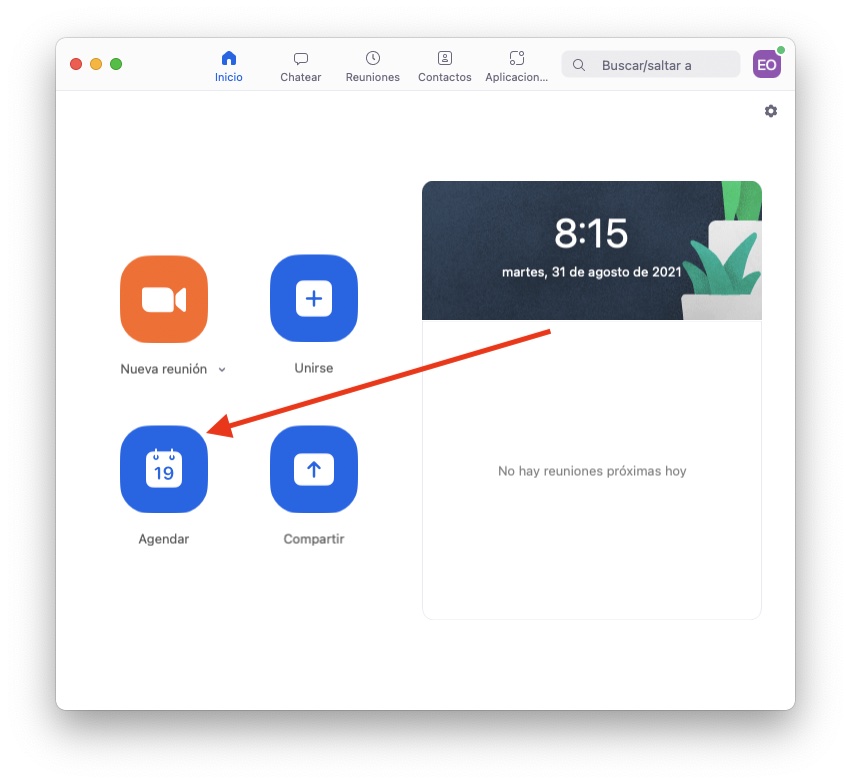Open the EO profile avatar
The height and width of the screenshot is (784, 851).
click(x=767, y=65)
